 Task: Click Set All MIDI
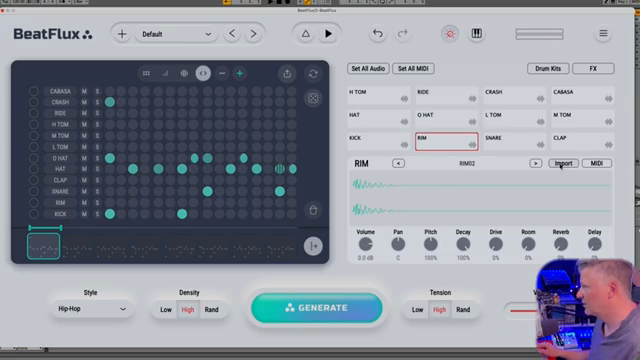pyautogui.click(x=413, y=69)
